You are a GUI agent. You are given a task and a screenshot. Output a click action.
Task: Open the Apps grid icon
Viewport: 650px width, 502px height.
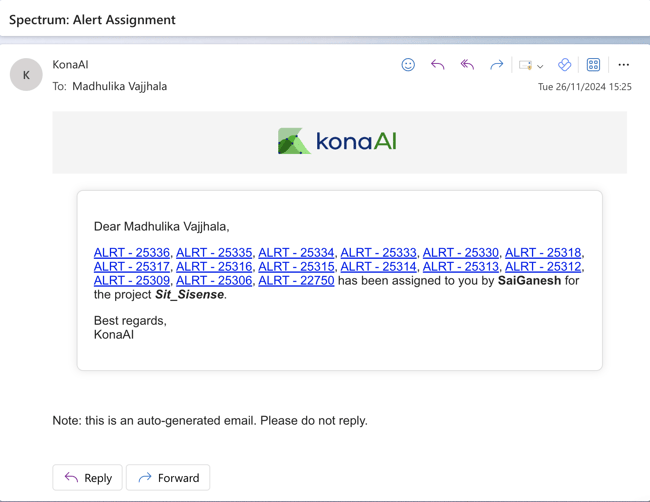[593, 65]
